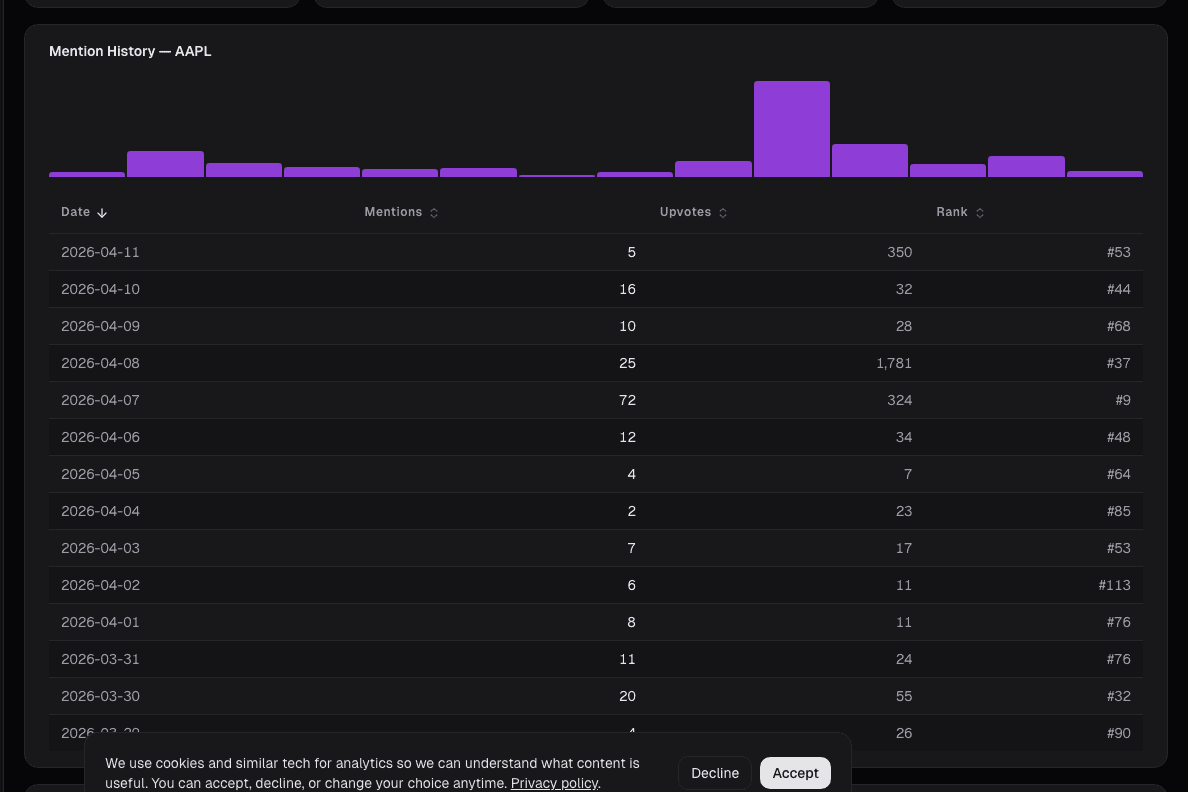The image size is (1188, 792).
Task: Click the leftmost bar in the chart
Action: click(x=87, y=174)
